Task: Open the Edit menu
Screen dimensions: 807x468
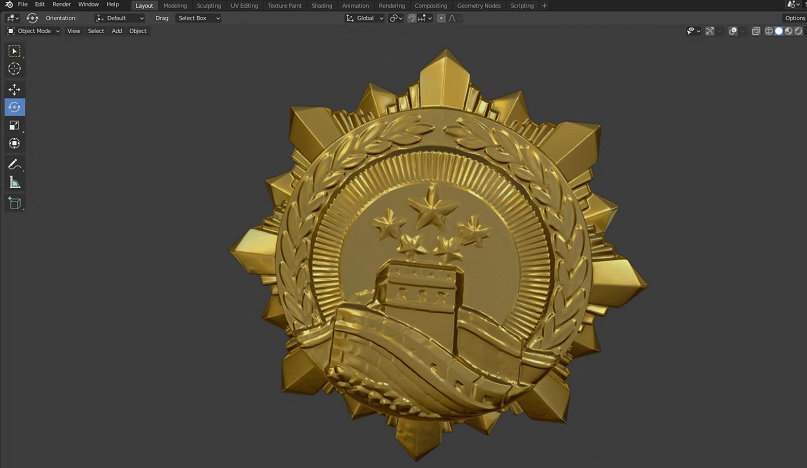Action: 40,5
